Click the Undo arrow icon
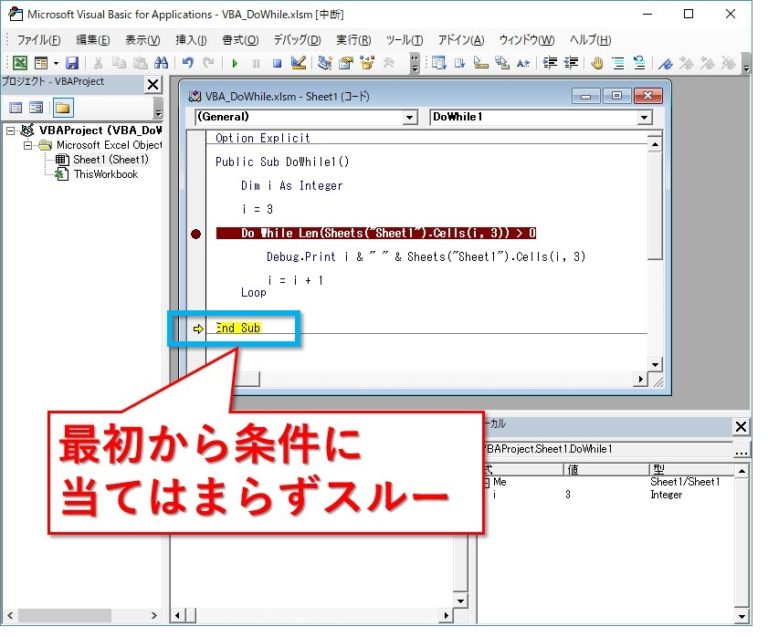This screenshot has width=768, height=637. click(188, 63)
